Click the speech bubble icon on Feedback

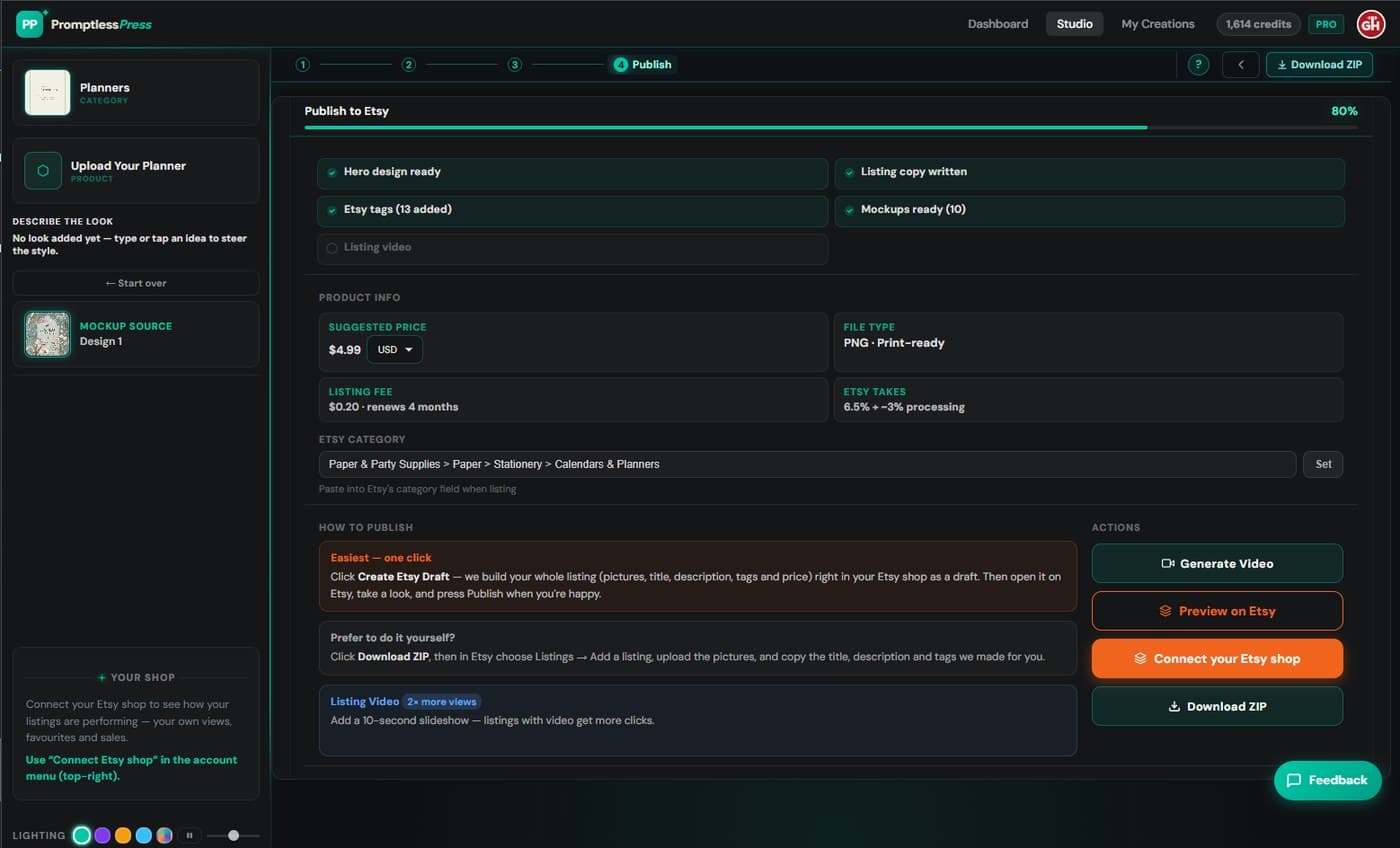pos(1294,780)
